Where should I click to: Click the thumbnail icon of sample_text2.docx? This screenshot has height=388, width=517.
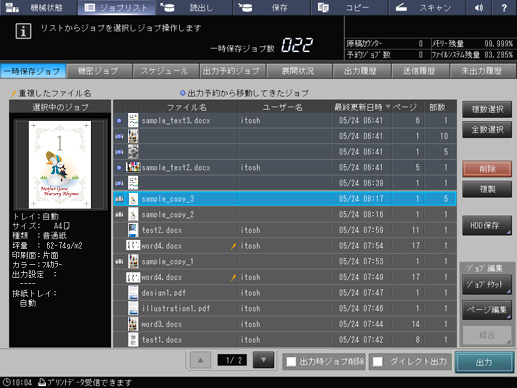click(x=133, y=167)
